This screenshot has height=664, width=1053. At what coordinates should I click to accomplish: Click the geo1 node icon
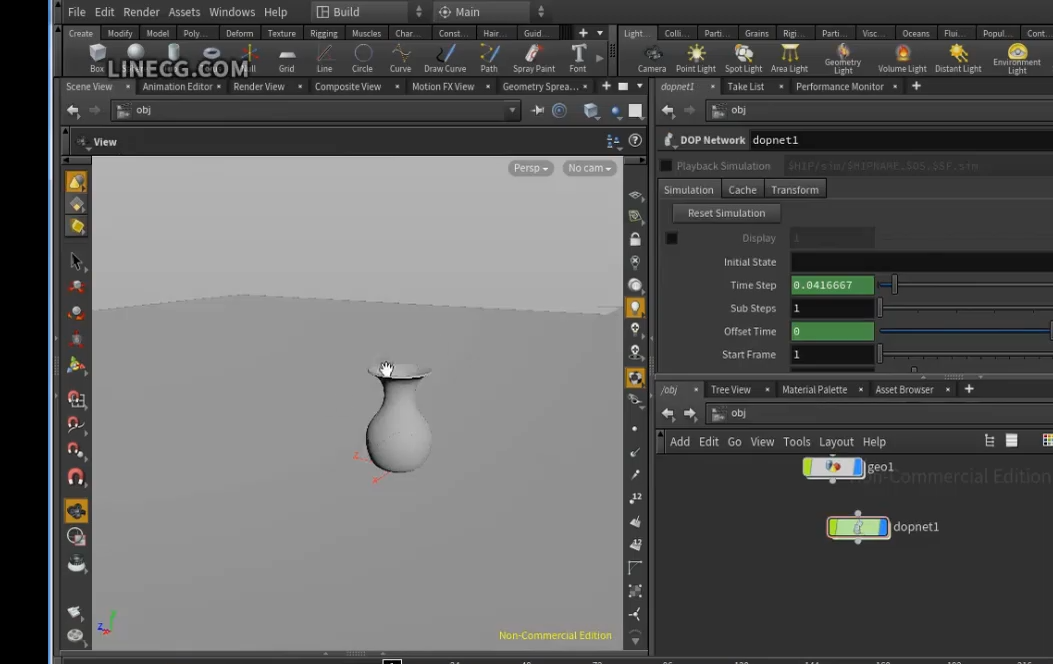coord(833,467)
